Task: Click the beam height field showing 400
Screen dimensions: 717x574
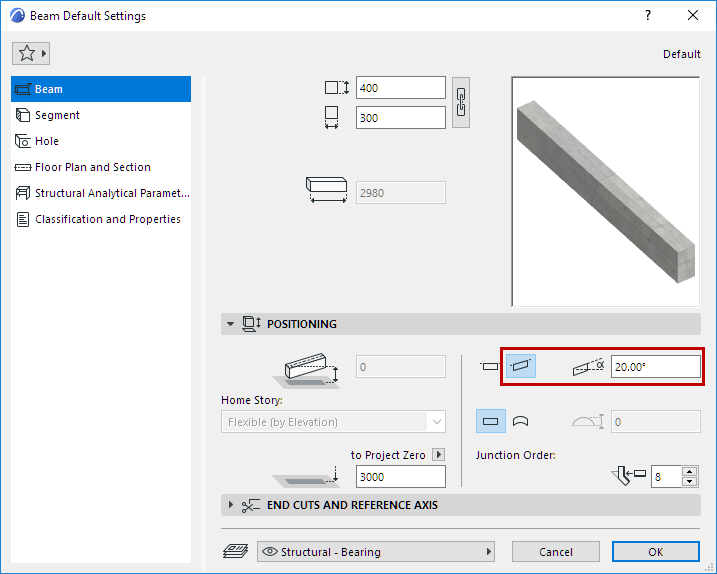Action: click(401, 88)
